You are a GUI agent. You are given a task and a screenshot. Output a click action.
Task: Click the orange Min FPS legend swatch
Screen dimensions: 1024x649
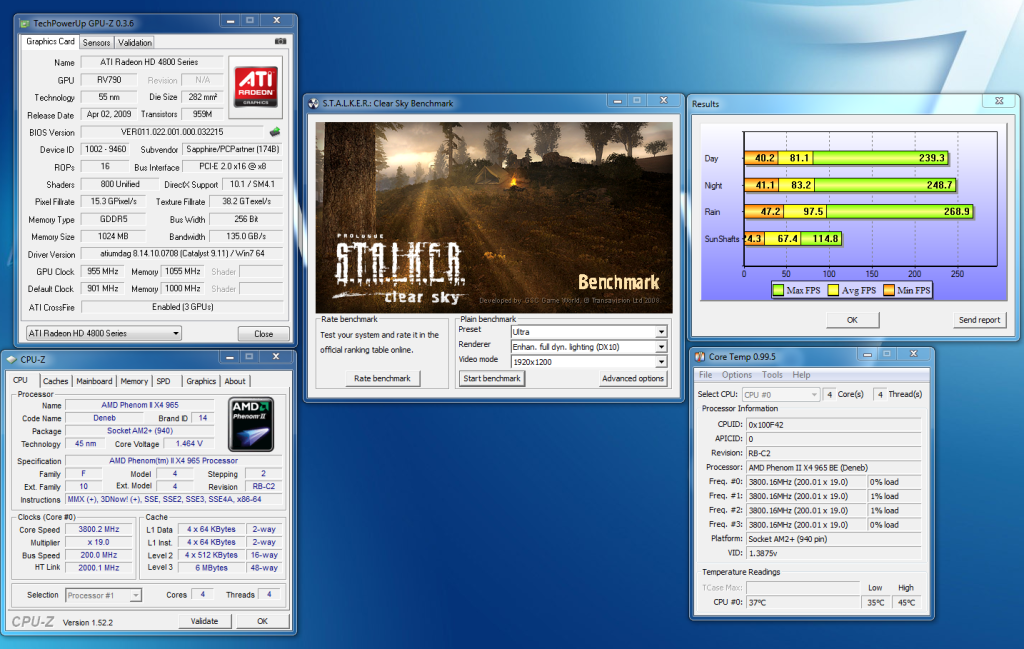click(x=888, y=290)
